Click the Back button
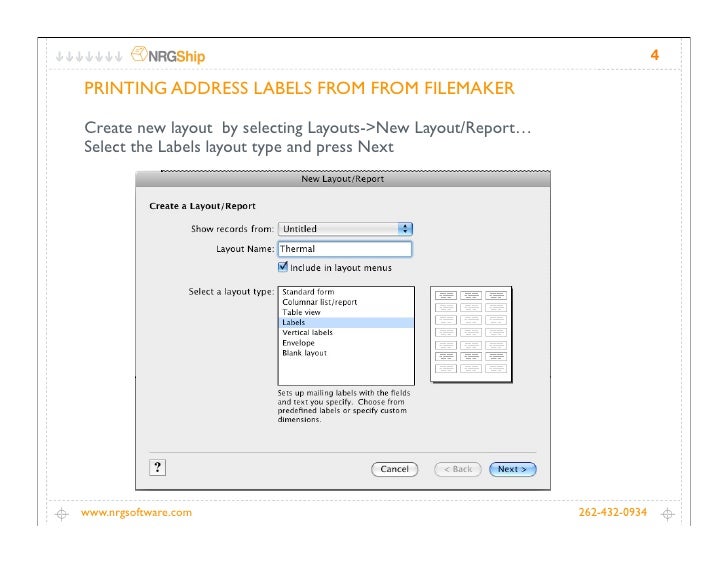This screenshot has width=728, height=563. pos(457,469)
